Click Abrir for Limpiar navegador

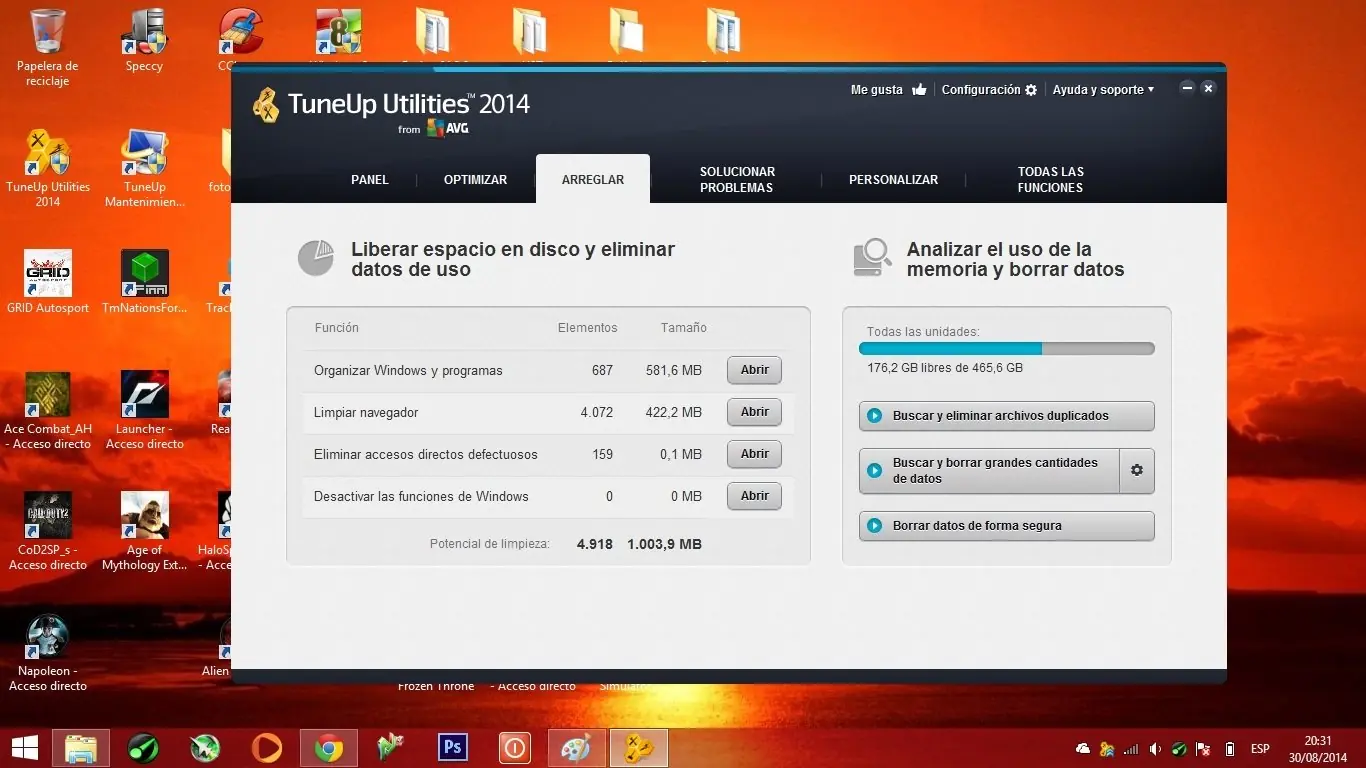pos(754,412)
